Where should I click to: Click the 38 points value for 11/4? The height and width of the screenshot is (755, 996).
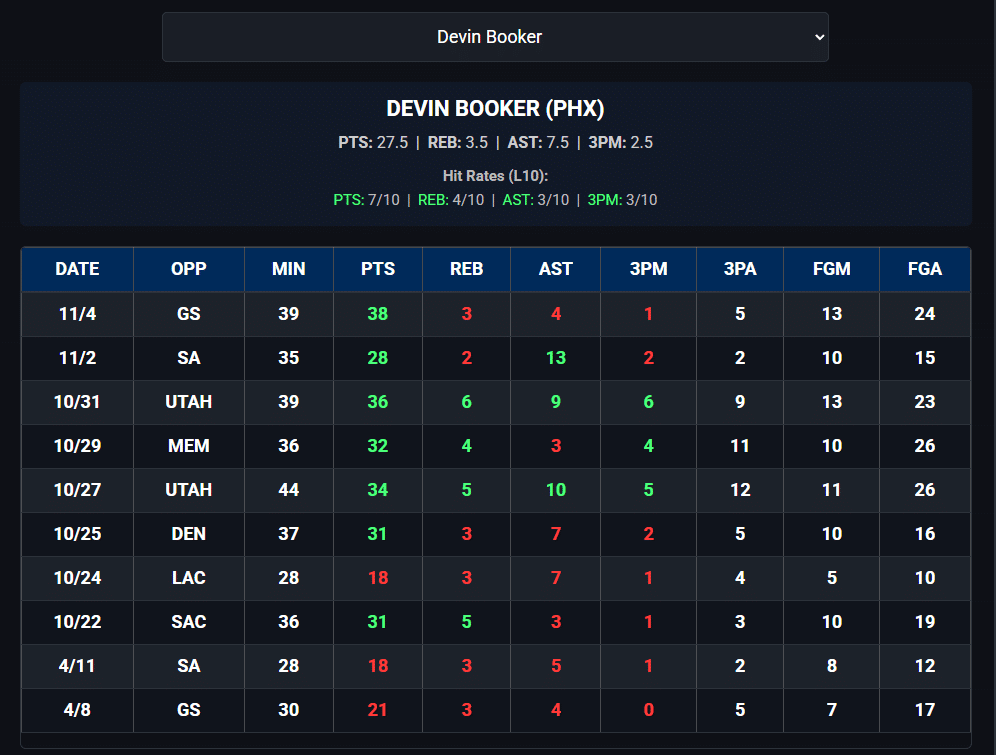coord(378,314)
